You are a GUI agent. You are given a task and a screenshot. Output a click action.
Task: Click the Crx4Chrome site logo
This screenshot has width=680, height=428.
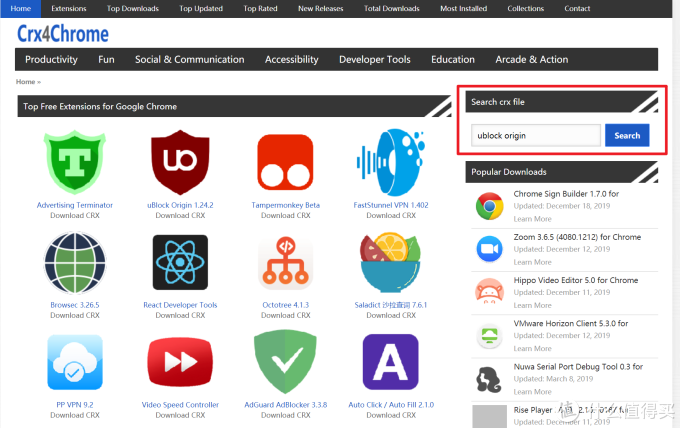(63, 34)
